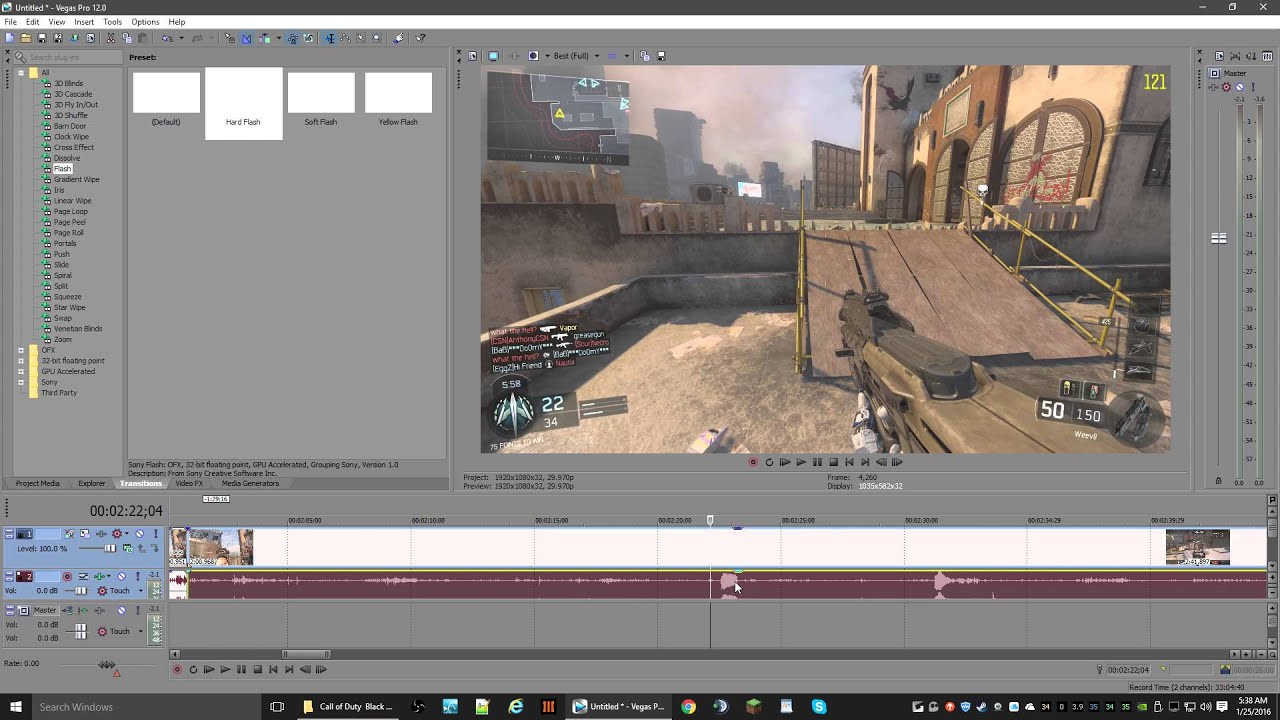1280x720 pixels.
Task: Toggle preview on external monitor icon
Action: click(493, 56)
